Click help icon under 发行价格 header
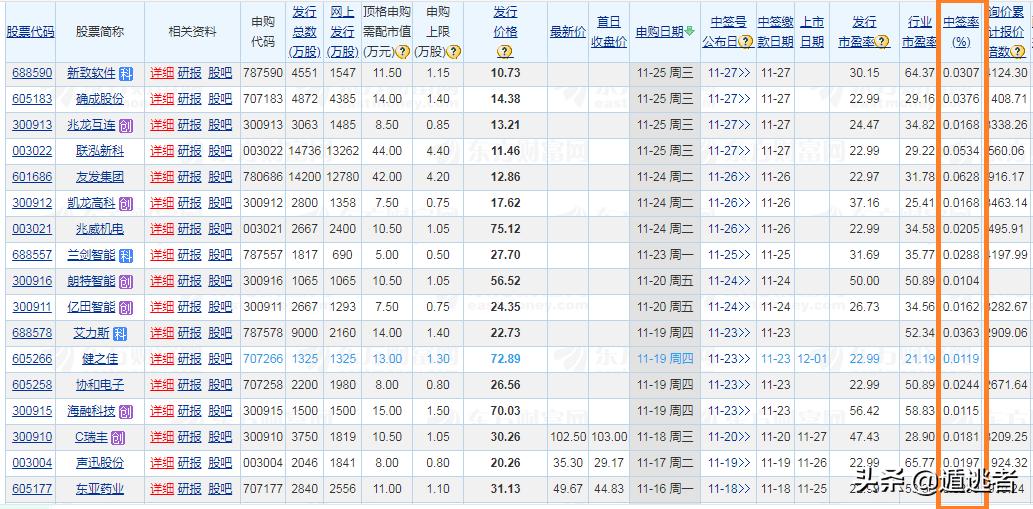Image resolution: width=1033 pixels, height=509 pixels. pos(505,51)
